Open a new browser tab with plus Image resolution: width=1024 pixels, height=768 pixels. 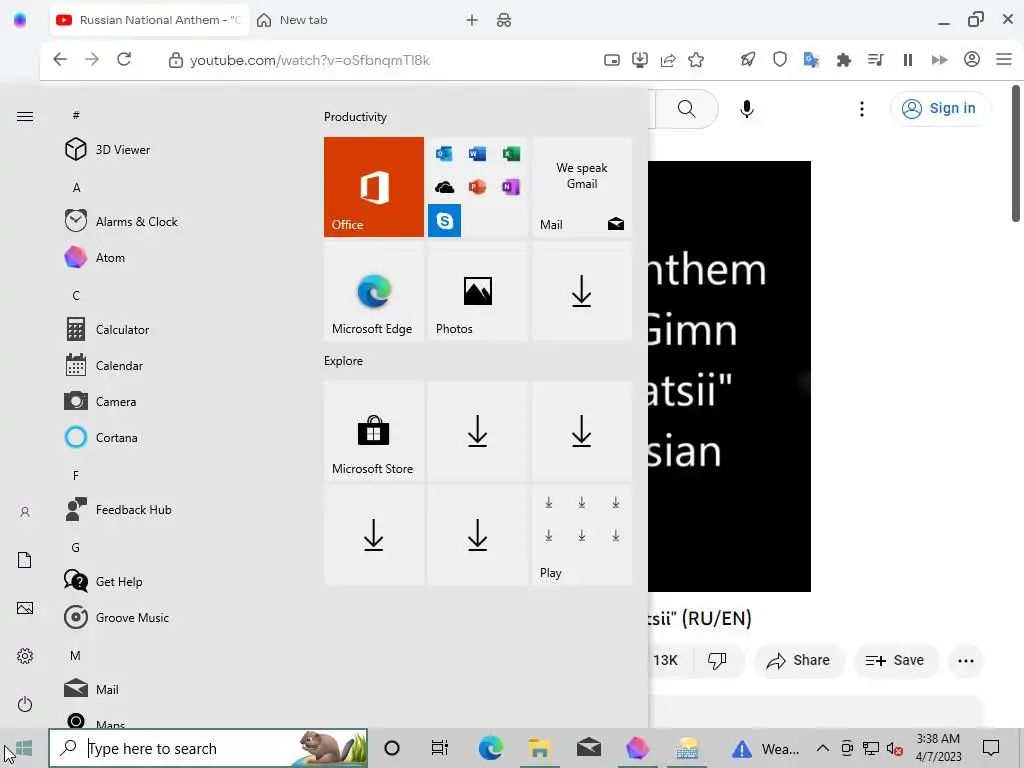pos(472,20)
